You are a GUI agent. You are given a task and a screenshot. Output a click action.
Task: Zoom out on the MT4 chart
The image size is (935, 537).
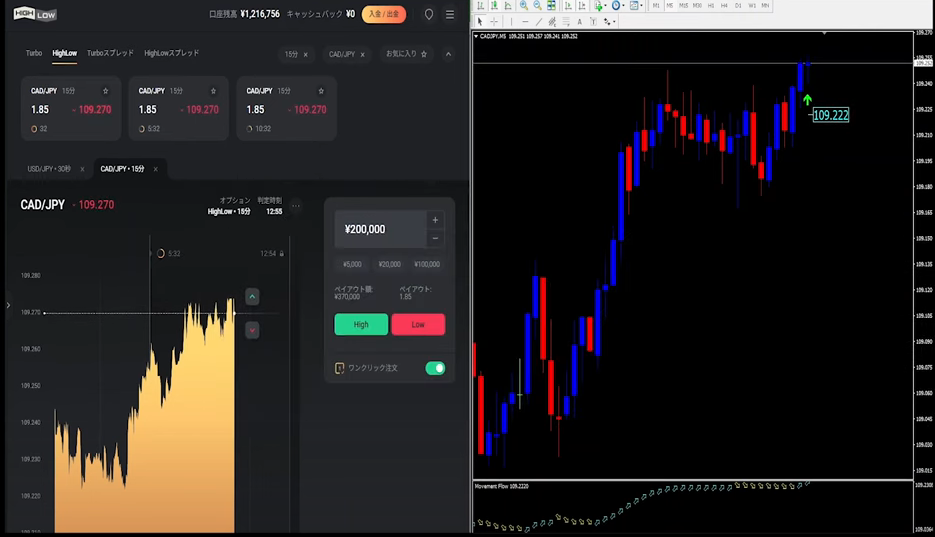[537, 5]
